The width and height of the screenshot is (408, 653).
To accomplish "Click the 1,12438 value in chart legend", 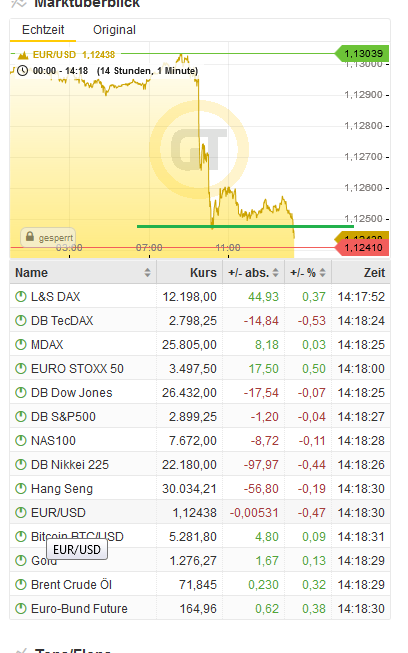I will (98, 55).
